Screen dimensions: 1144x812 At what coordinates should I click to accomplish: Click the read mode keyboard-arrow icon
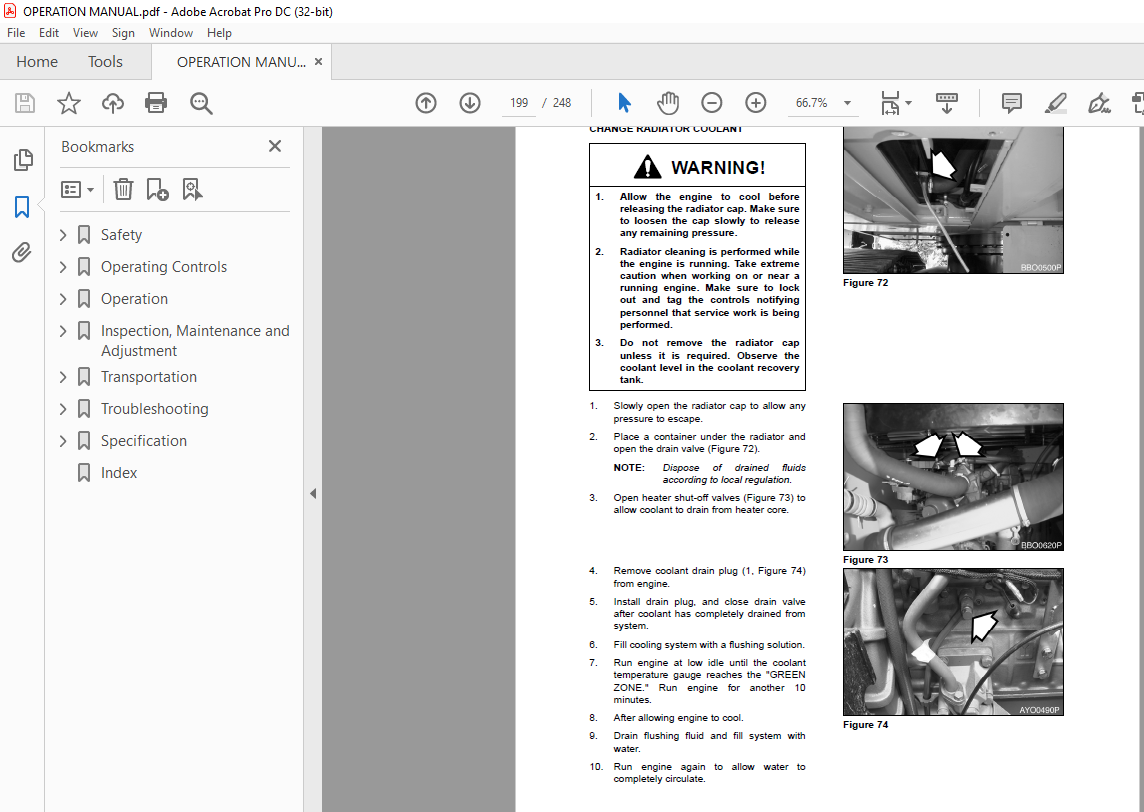946,103
